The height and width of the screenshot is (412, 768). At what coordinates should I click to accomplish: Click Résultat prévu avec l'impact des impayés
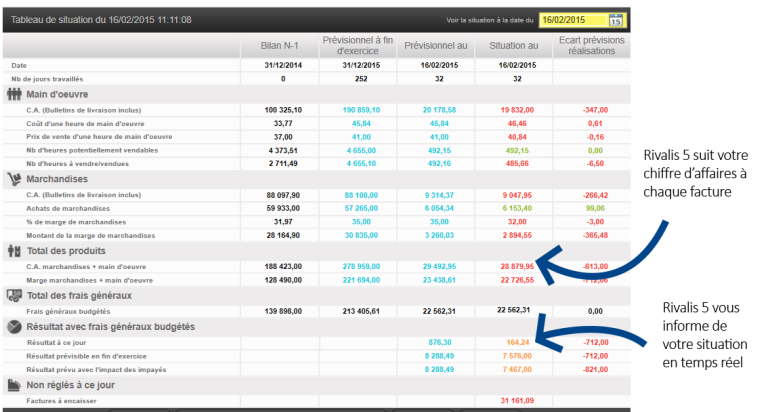96,369
